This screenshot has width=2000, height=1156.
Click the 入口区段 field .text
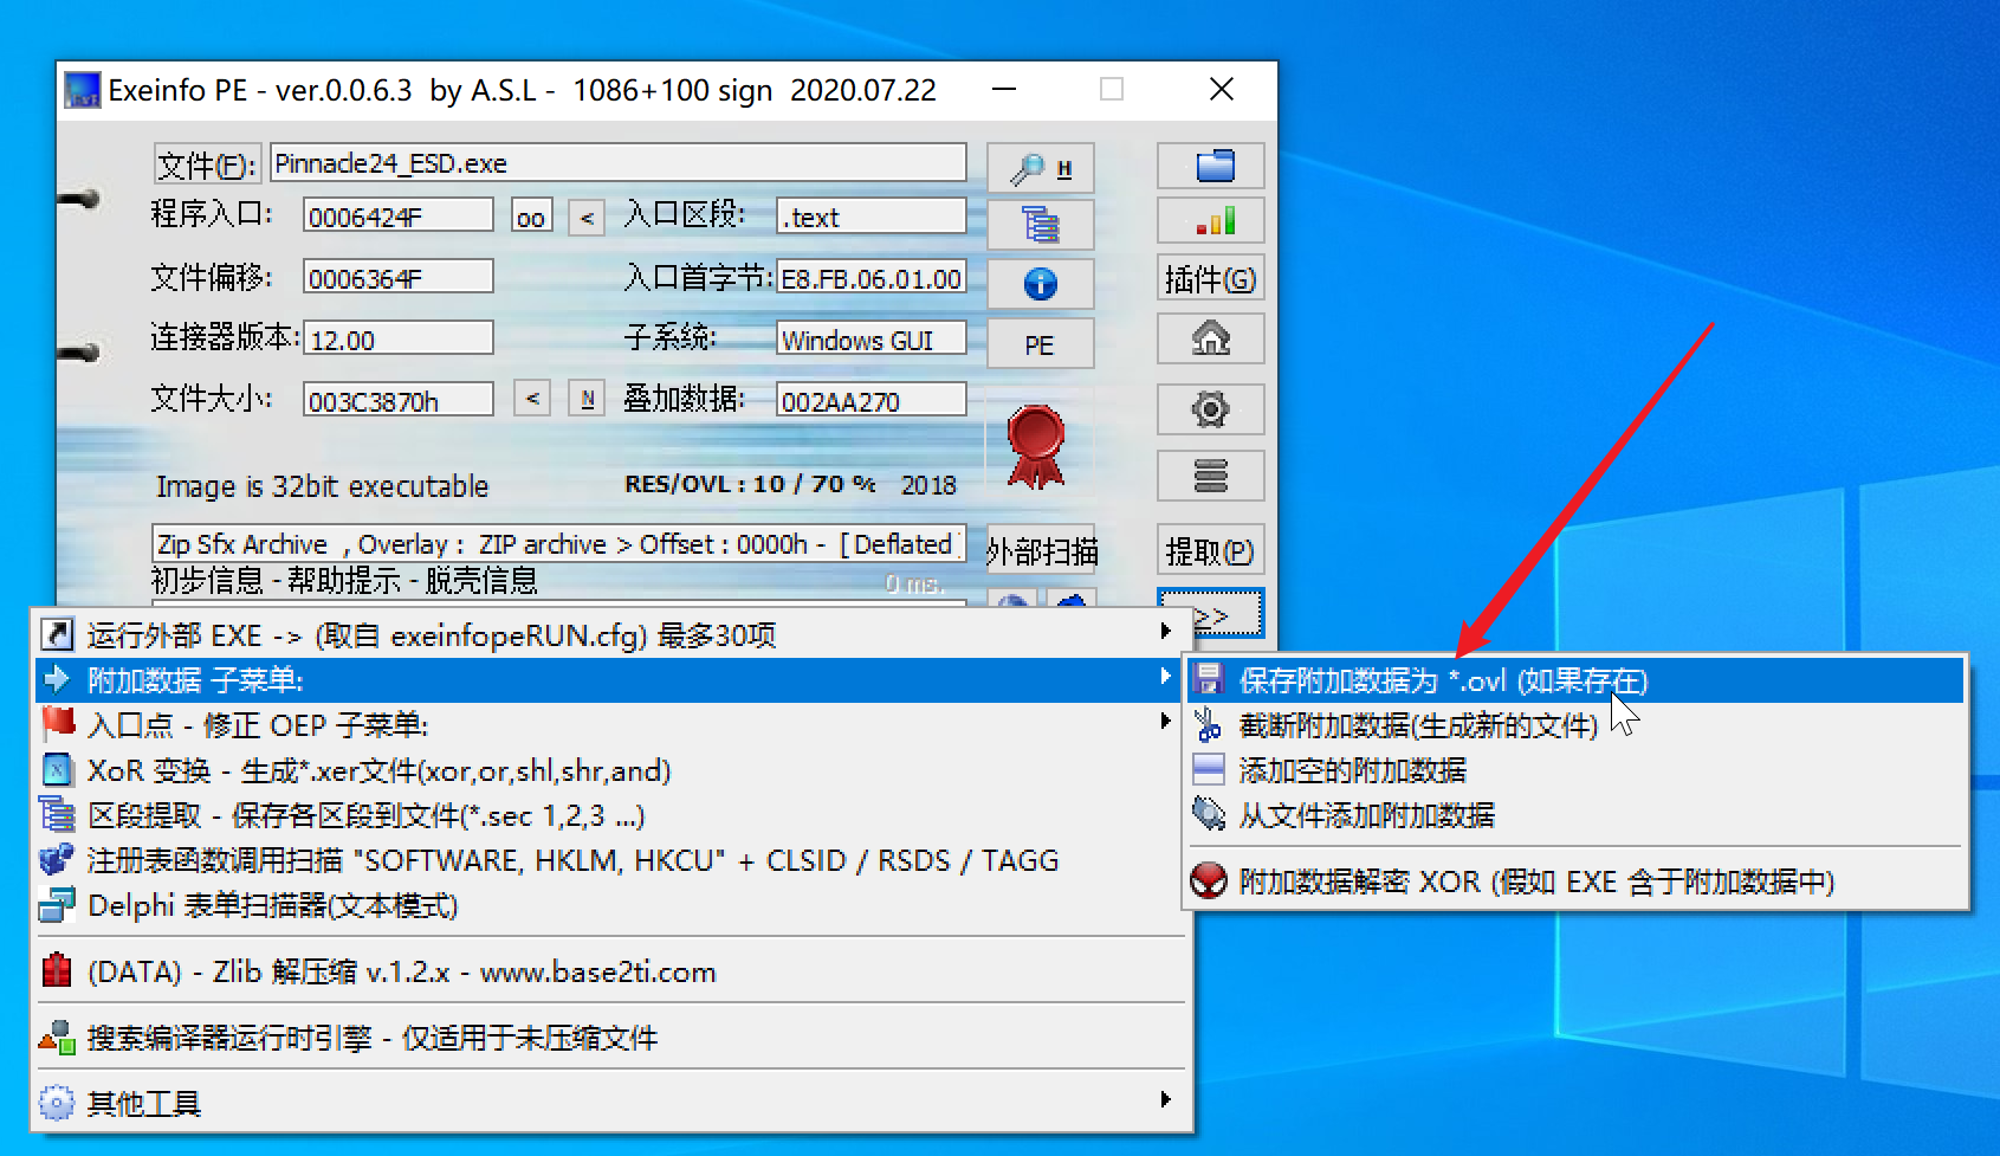pos(871,216)
